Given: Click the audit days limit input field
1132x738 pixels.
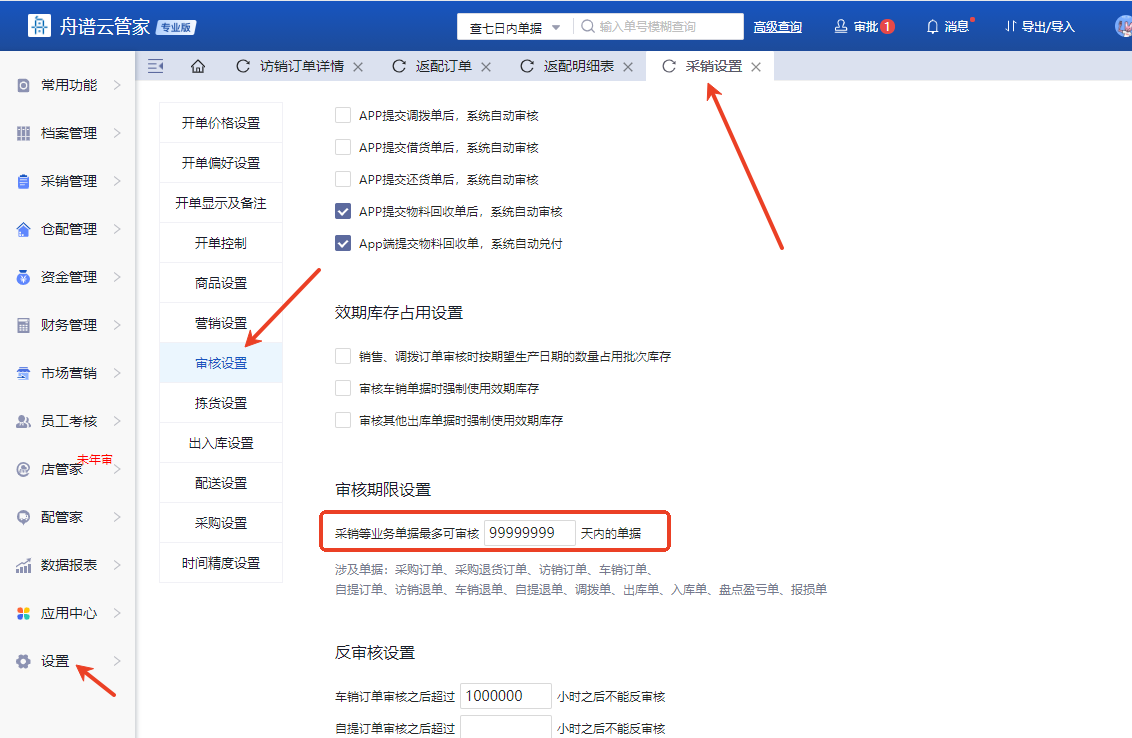Looking at the screenshot, I should [529, 534].
